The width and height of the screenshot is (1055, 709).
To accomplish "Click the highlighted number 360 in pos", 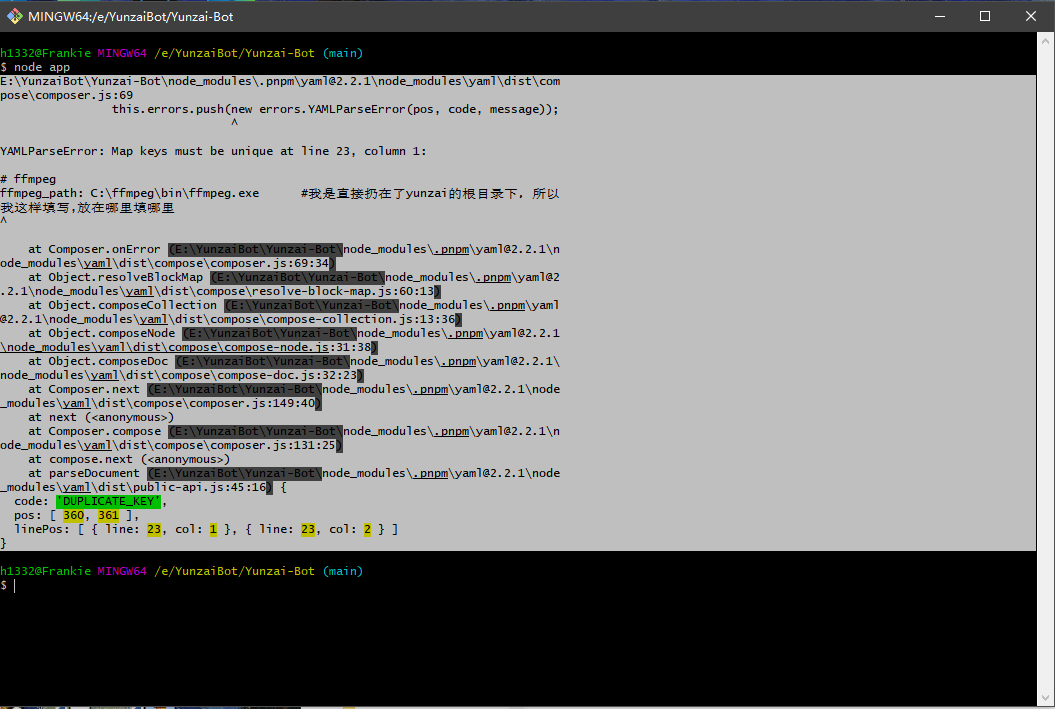I will pos(73,515).
